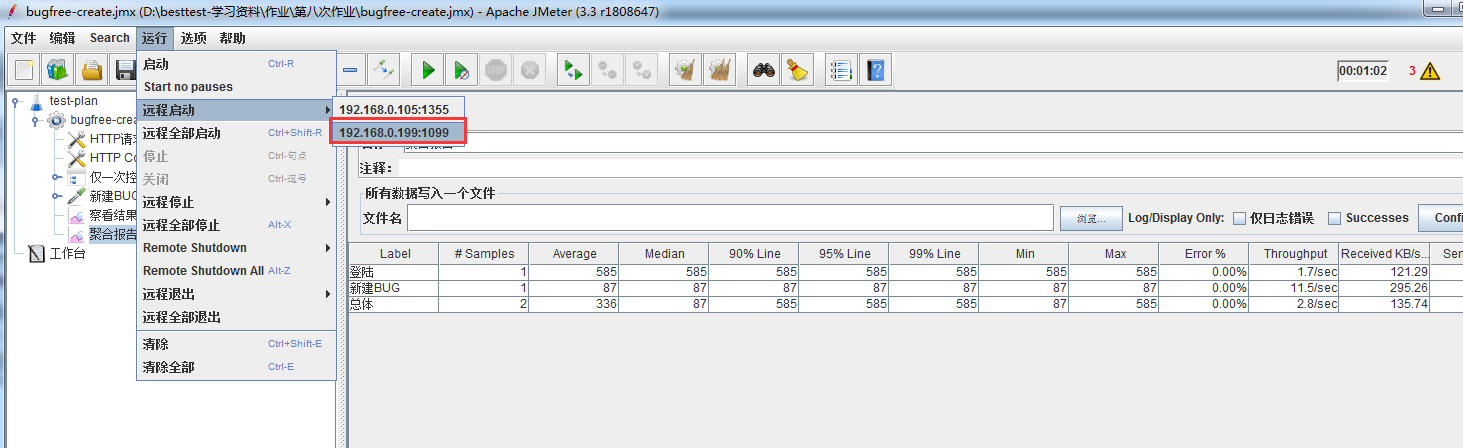Open the 远程退出 submenu

click(x=236, y=294)
